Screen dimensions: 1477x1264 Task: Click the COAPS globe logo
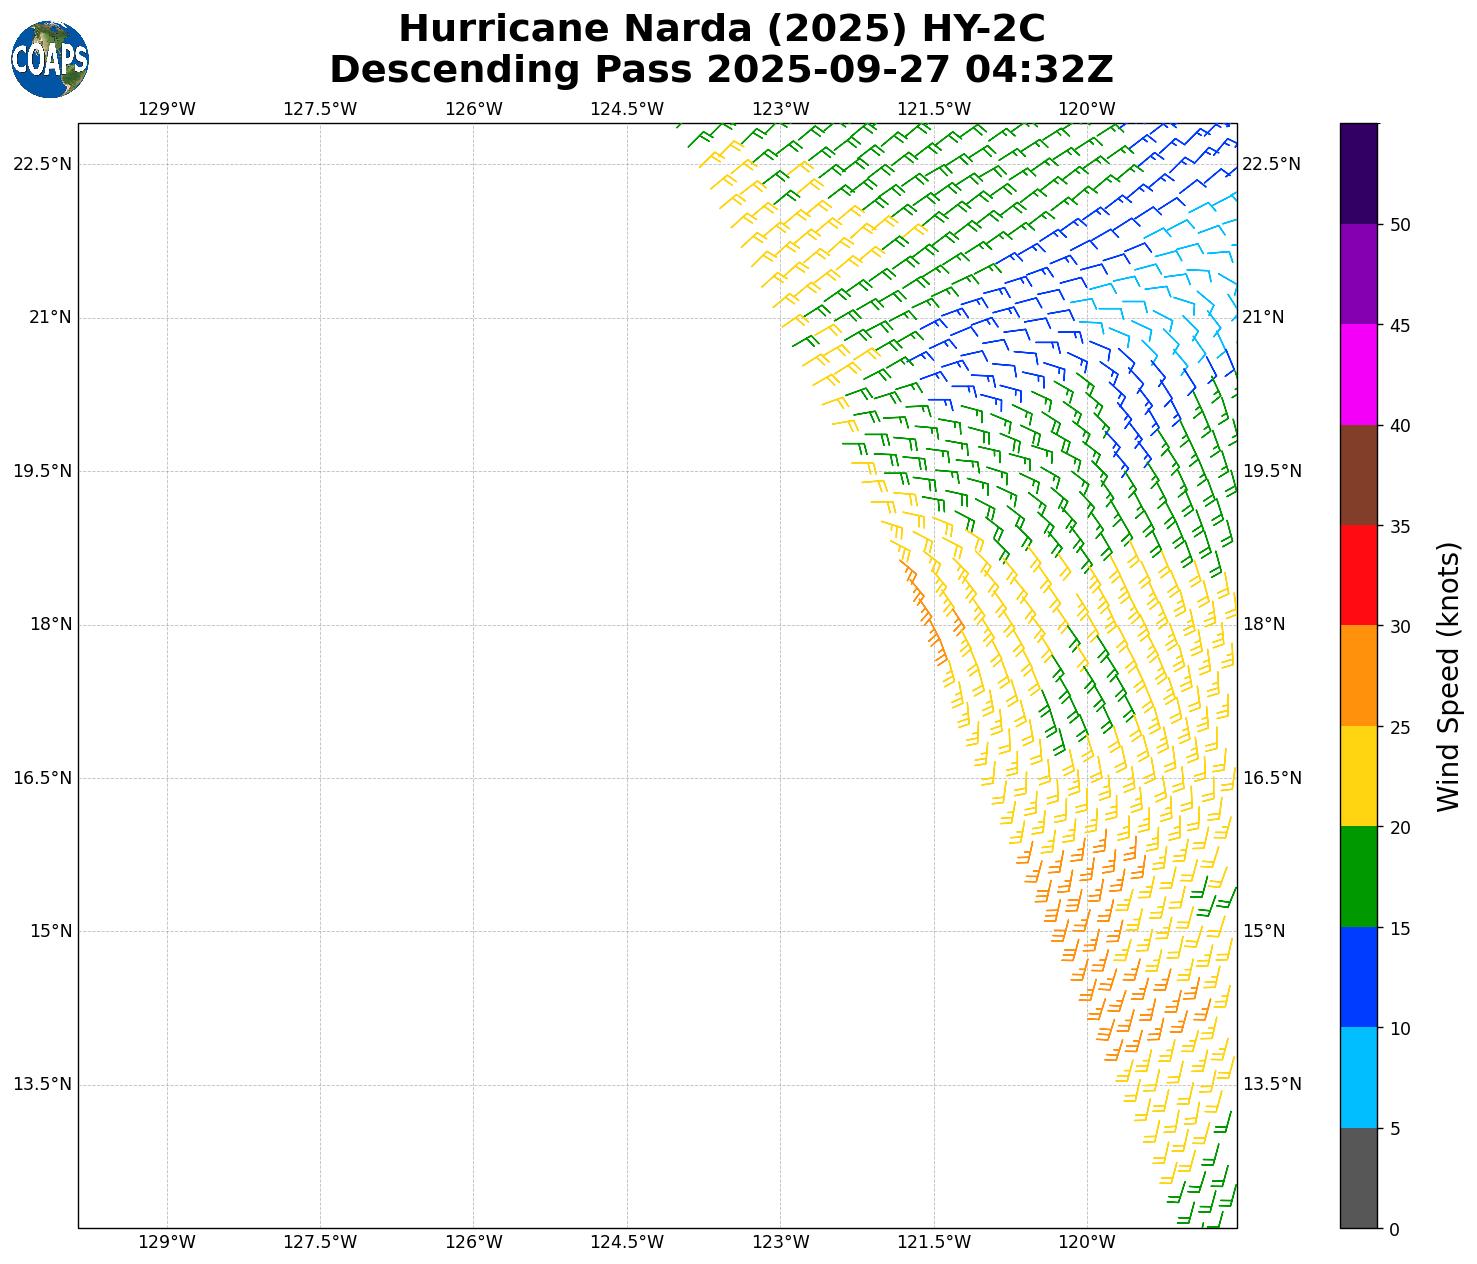(x=50, y=60)
